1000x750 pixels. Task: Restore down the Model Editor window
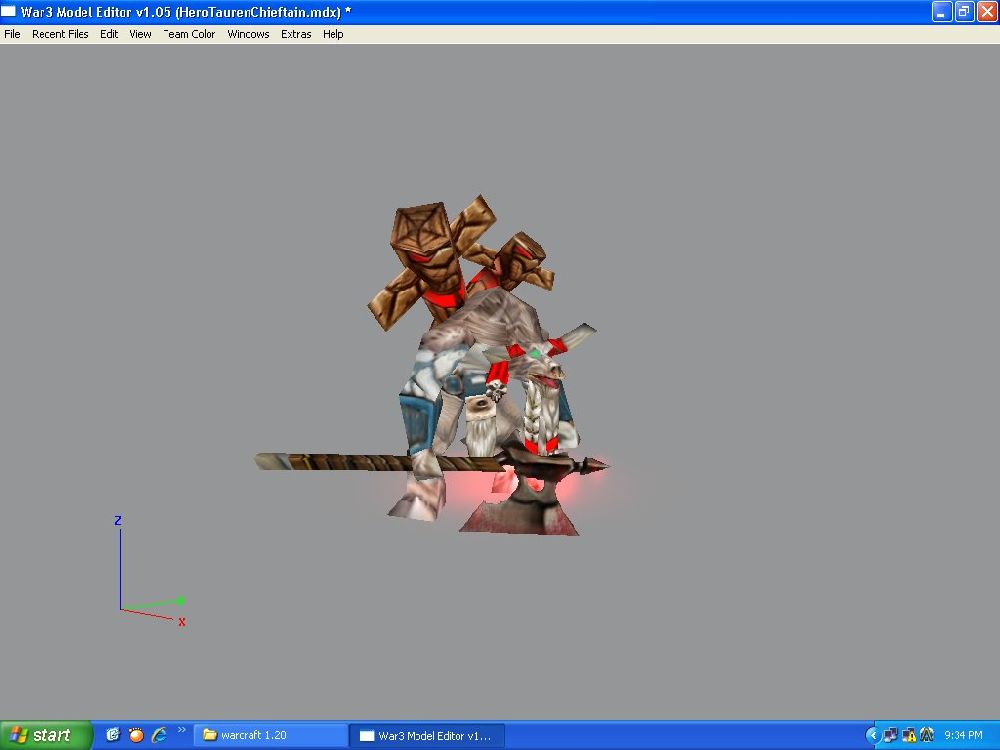(964, 11)
